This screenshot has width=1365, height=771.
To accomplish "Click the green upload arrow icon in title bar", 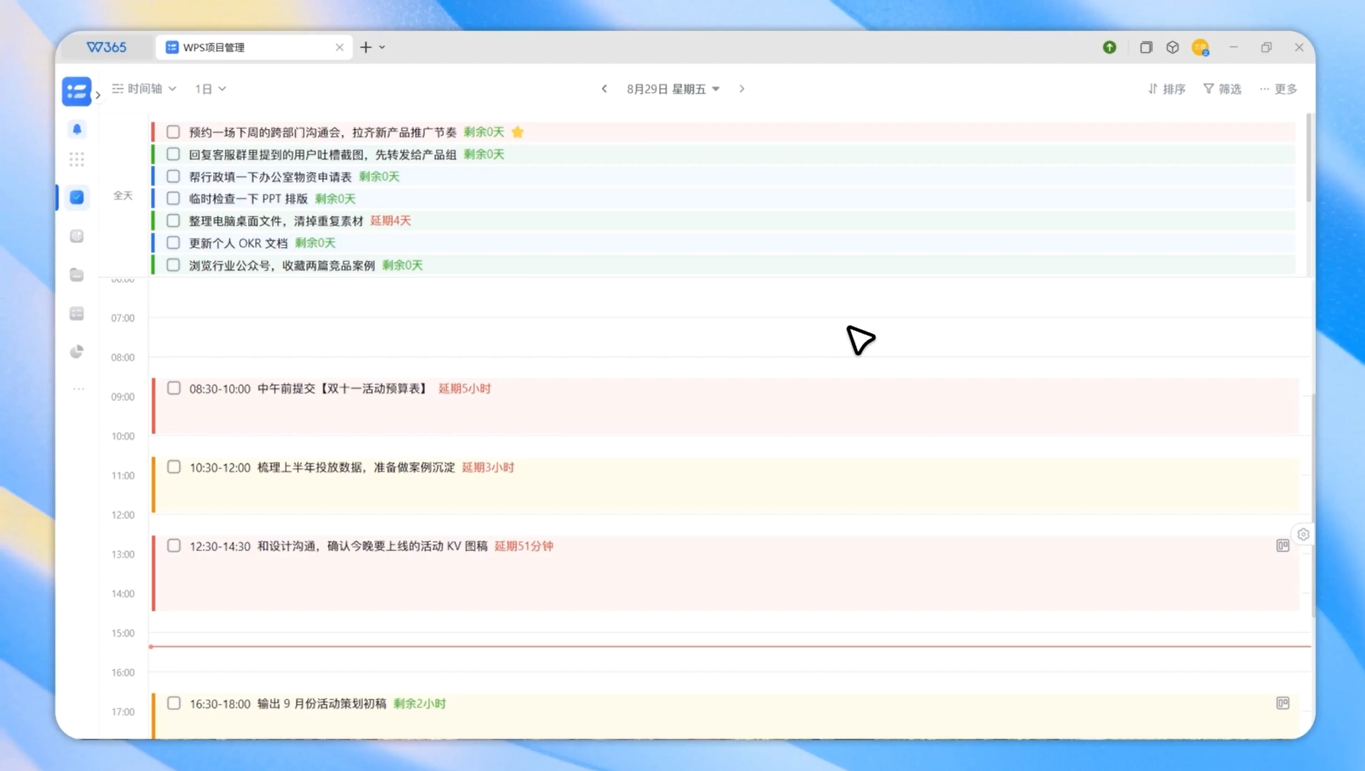I will (1109, 47).
